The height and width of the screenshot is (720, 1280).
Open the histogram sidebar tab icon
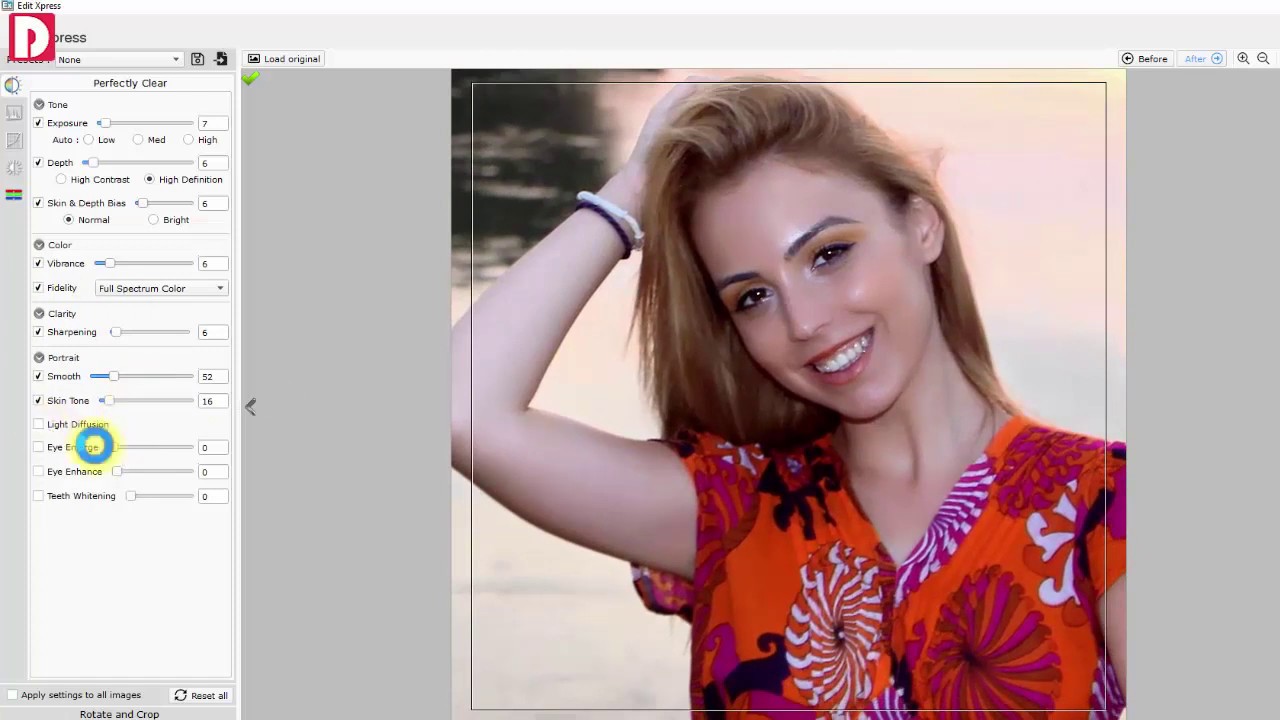coord(14,113)
